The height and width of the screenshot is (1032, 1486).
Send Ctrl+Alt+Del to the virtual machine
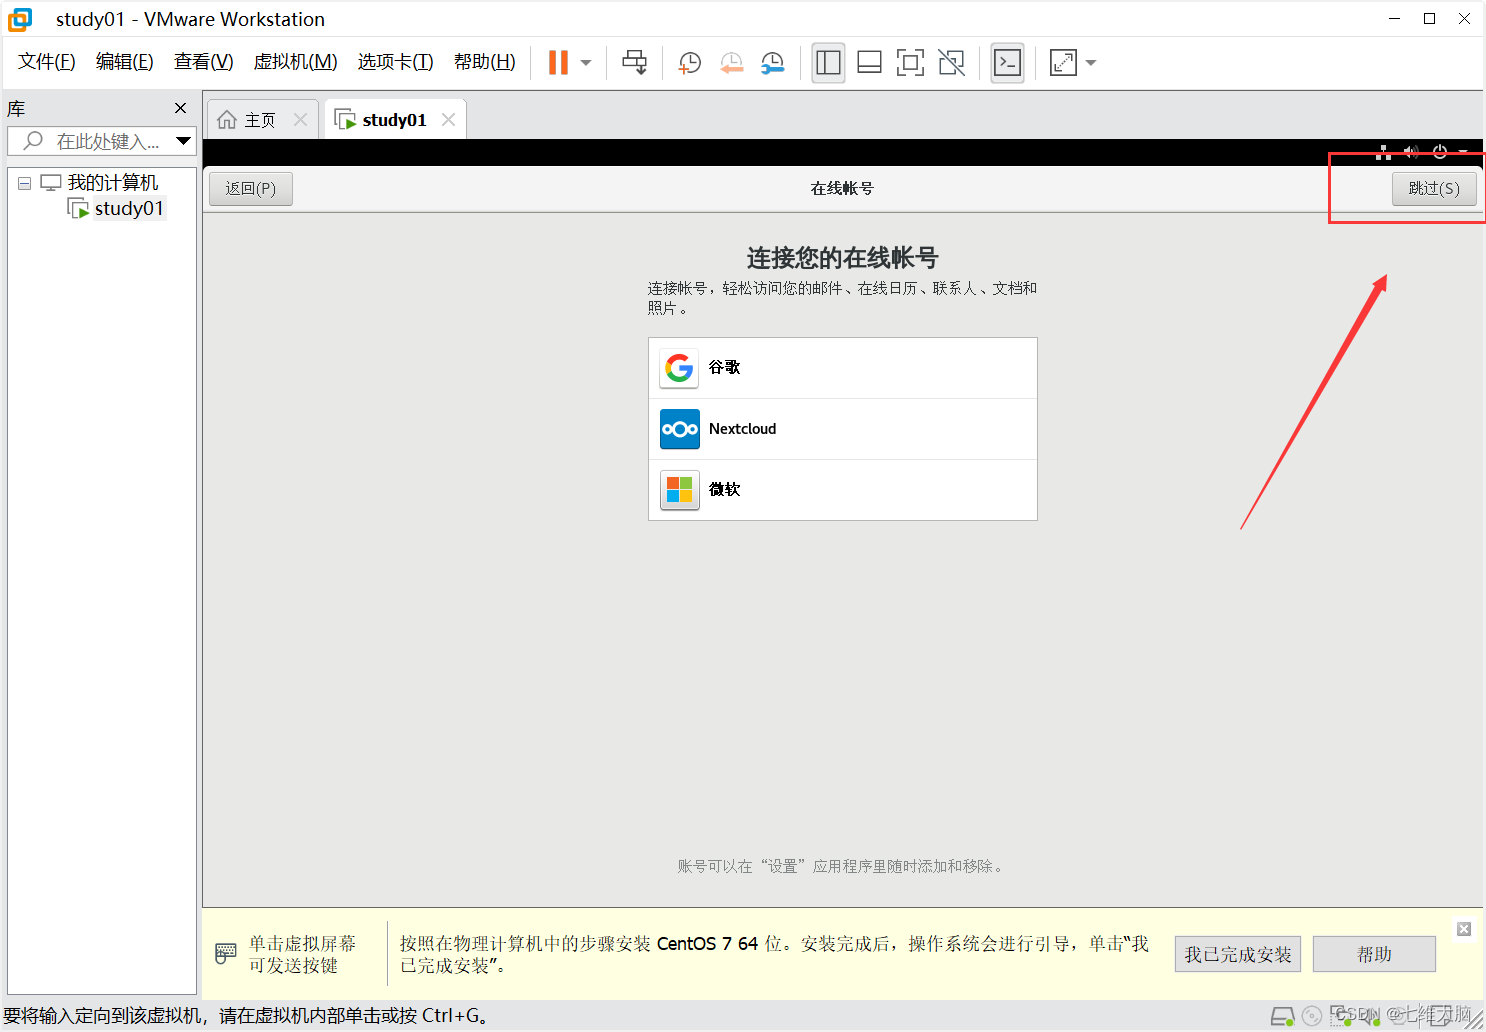coord(634,62)
